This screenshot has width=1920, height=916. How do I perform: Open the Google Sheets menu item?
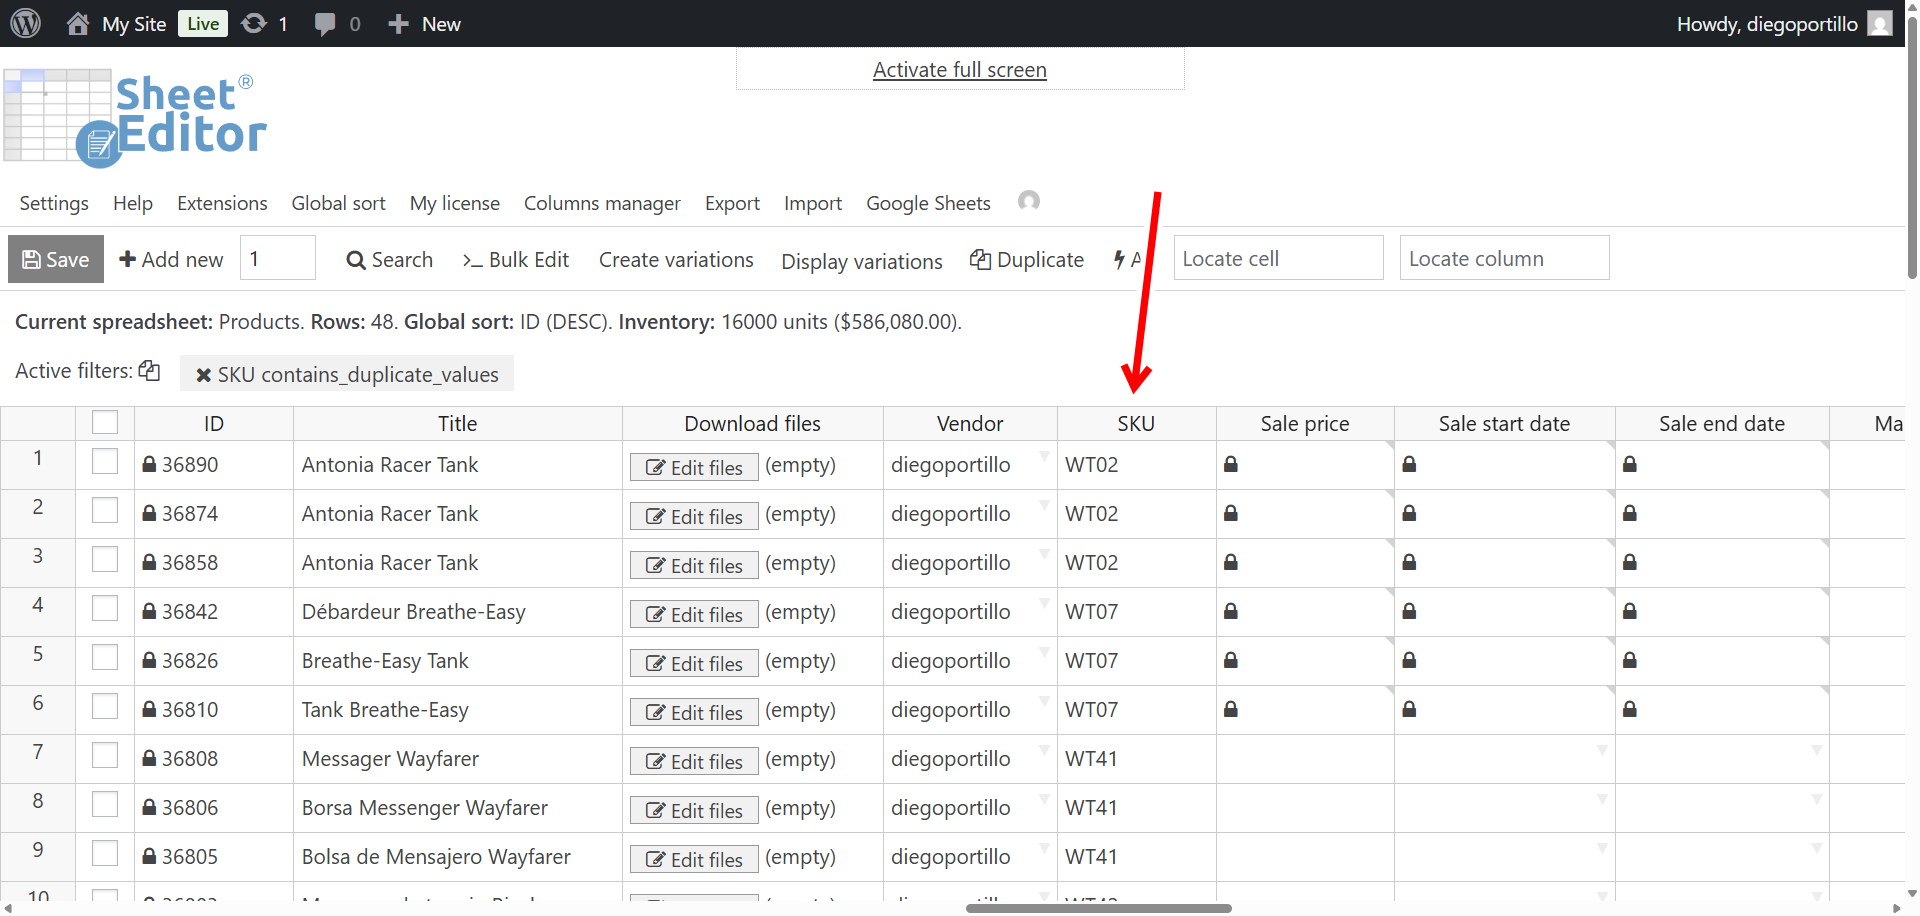pos(928,203)
